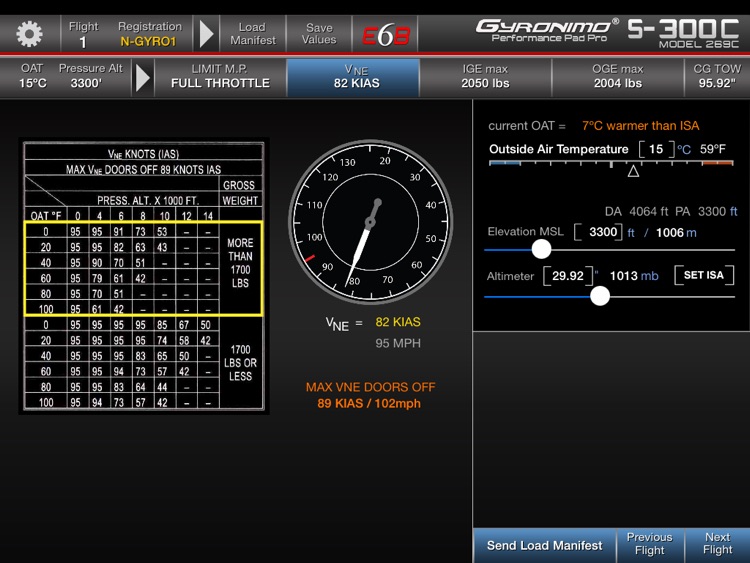Select Registration N-GYRO1
Screen dimensions: 750x563
[149, 34]
